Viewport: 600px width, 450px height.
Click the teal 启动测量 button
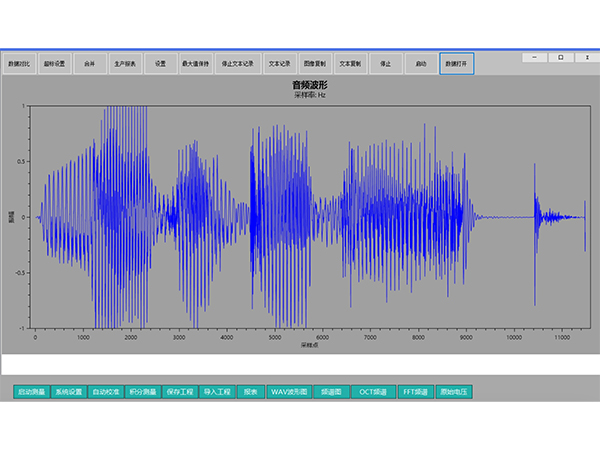pyautogui.click(x=31, y=392)
